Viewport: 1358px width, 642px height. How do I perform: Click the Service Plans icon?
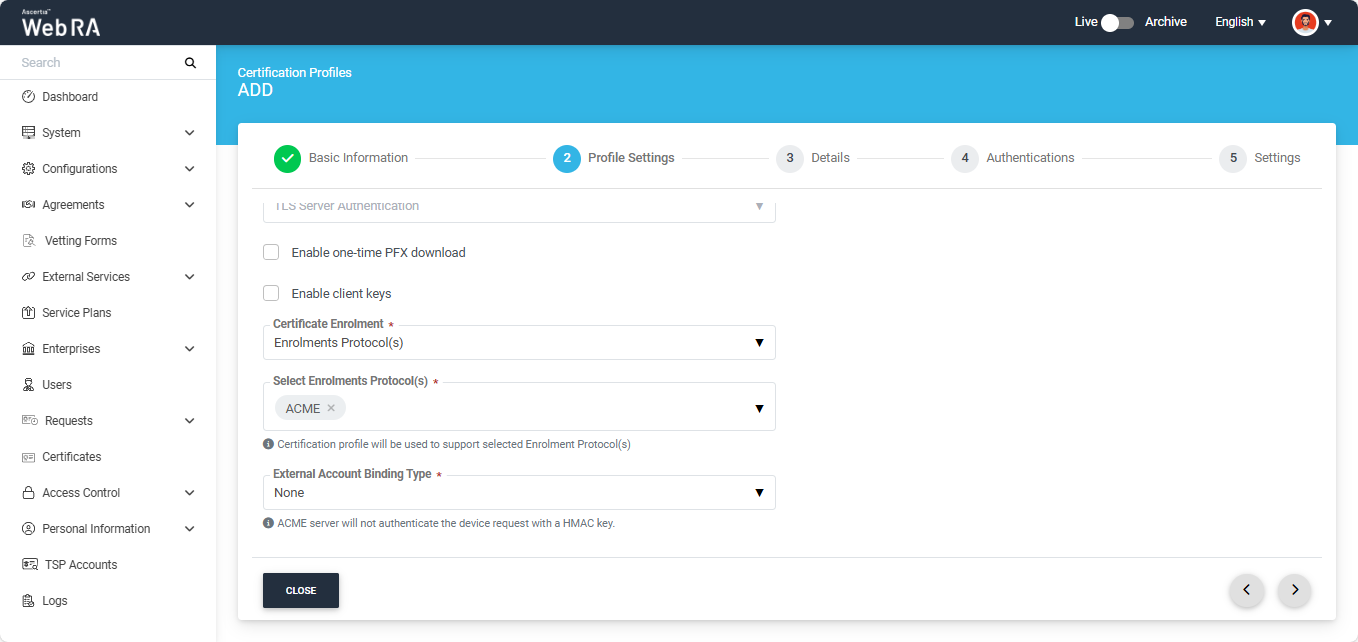[28, 313]
